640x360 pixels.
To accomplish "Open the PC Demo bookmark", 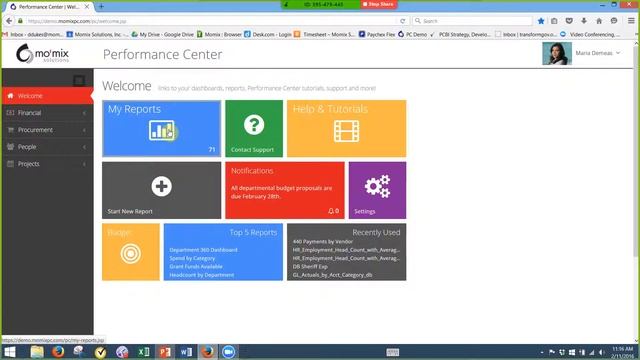I will coord(413,35).
